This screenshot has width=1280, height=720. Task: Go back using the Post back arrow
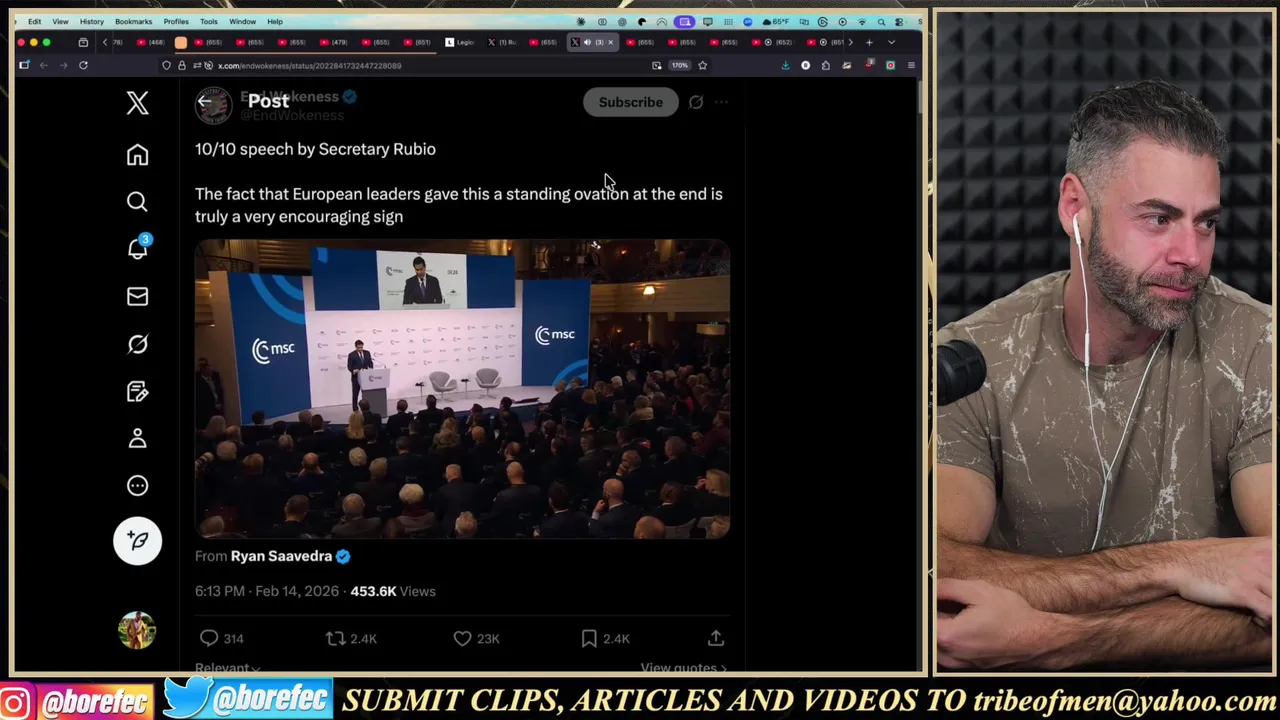pyautogui.click(x=204, y=101)
